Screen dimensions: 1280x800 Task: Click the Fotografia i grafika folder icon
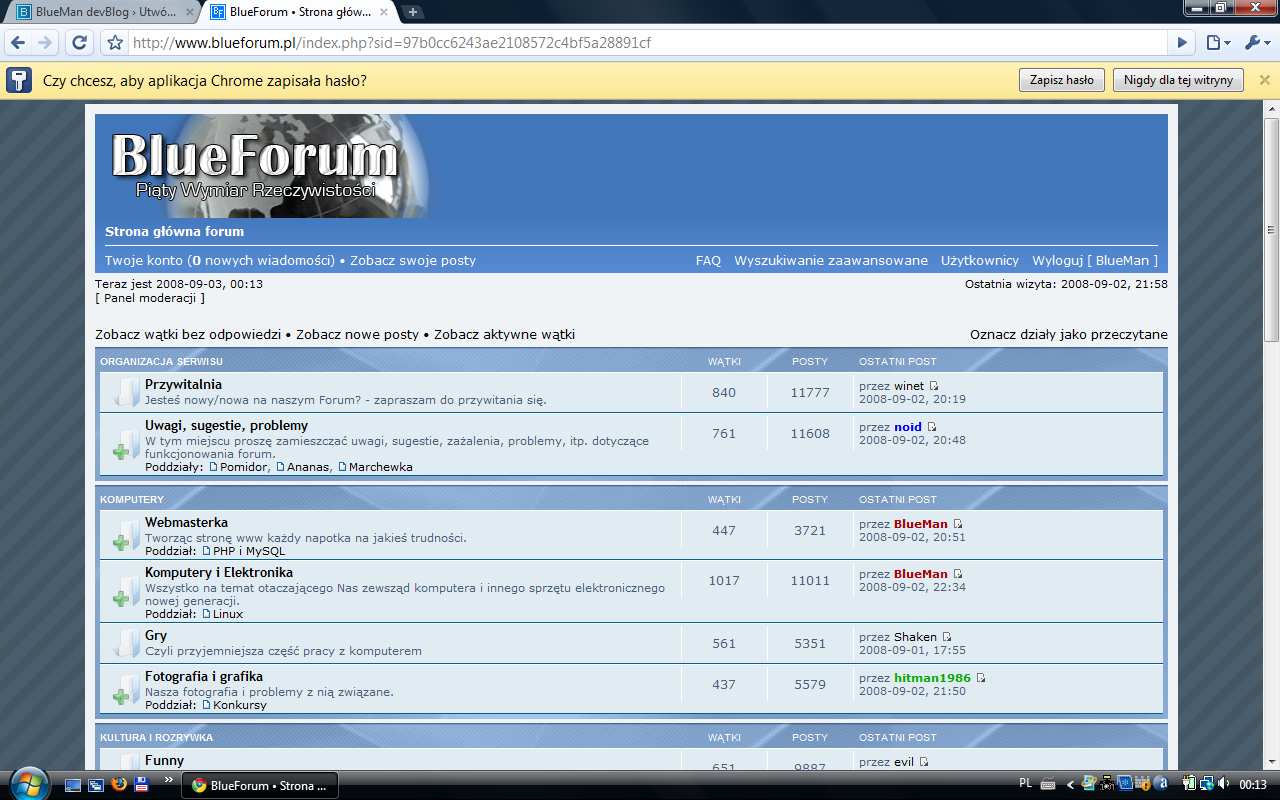coord(124,689)
